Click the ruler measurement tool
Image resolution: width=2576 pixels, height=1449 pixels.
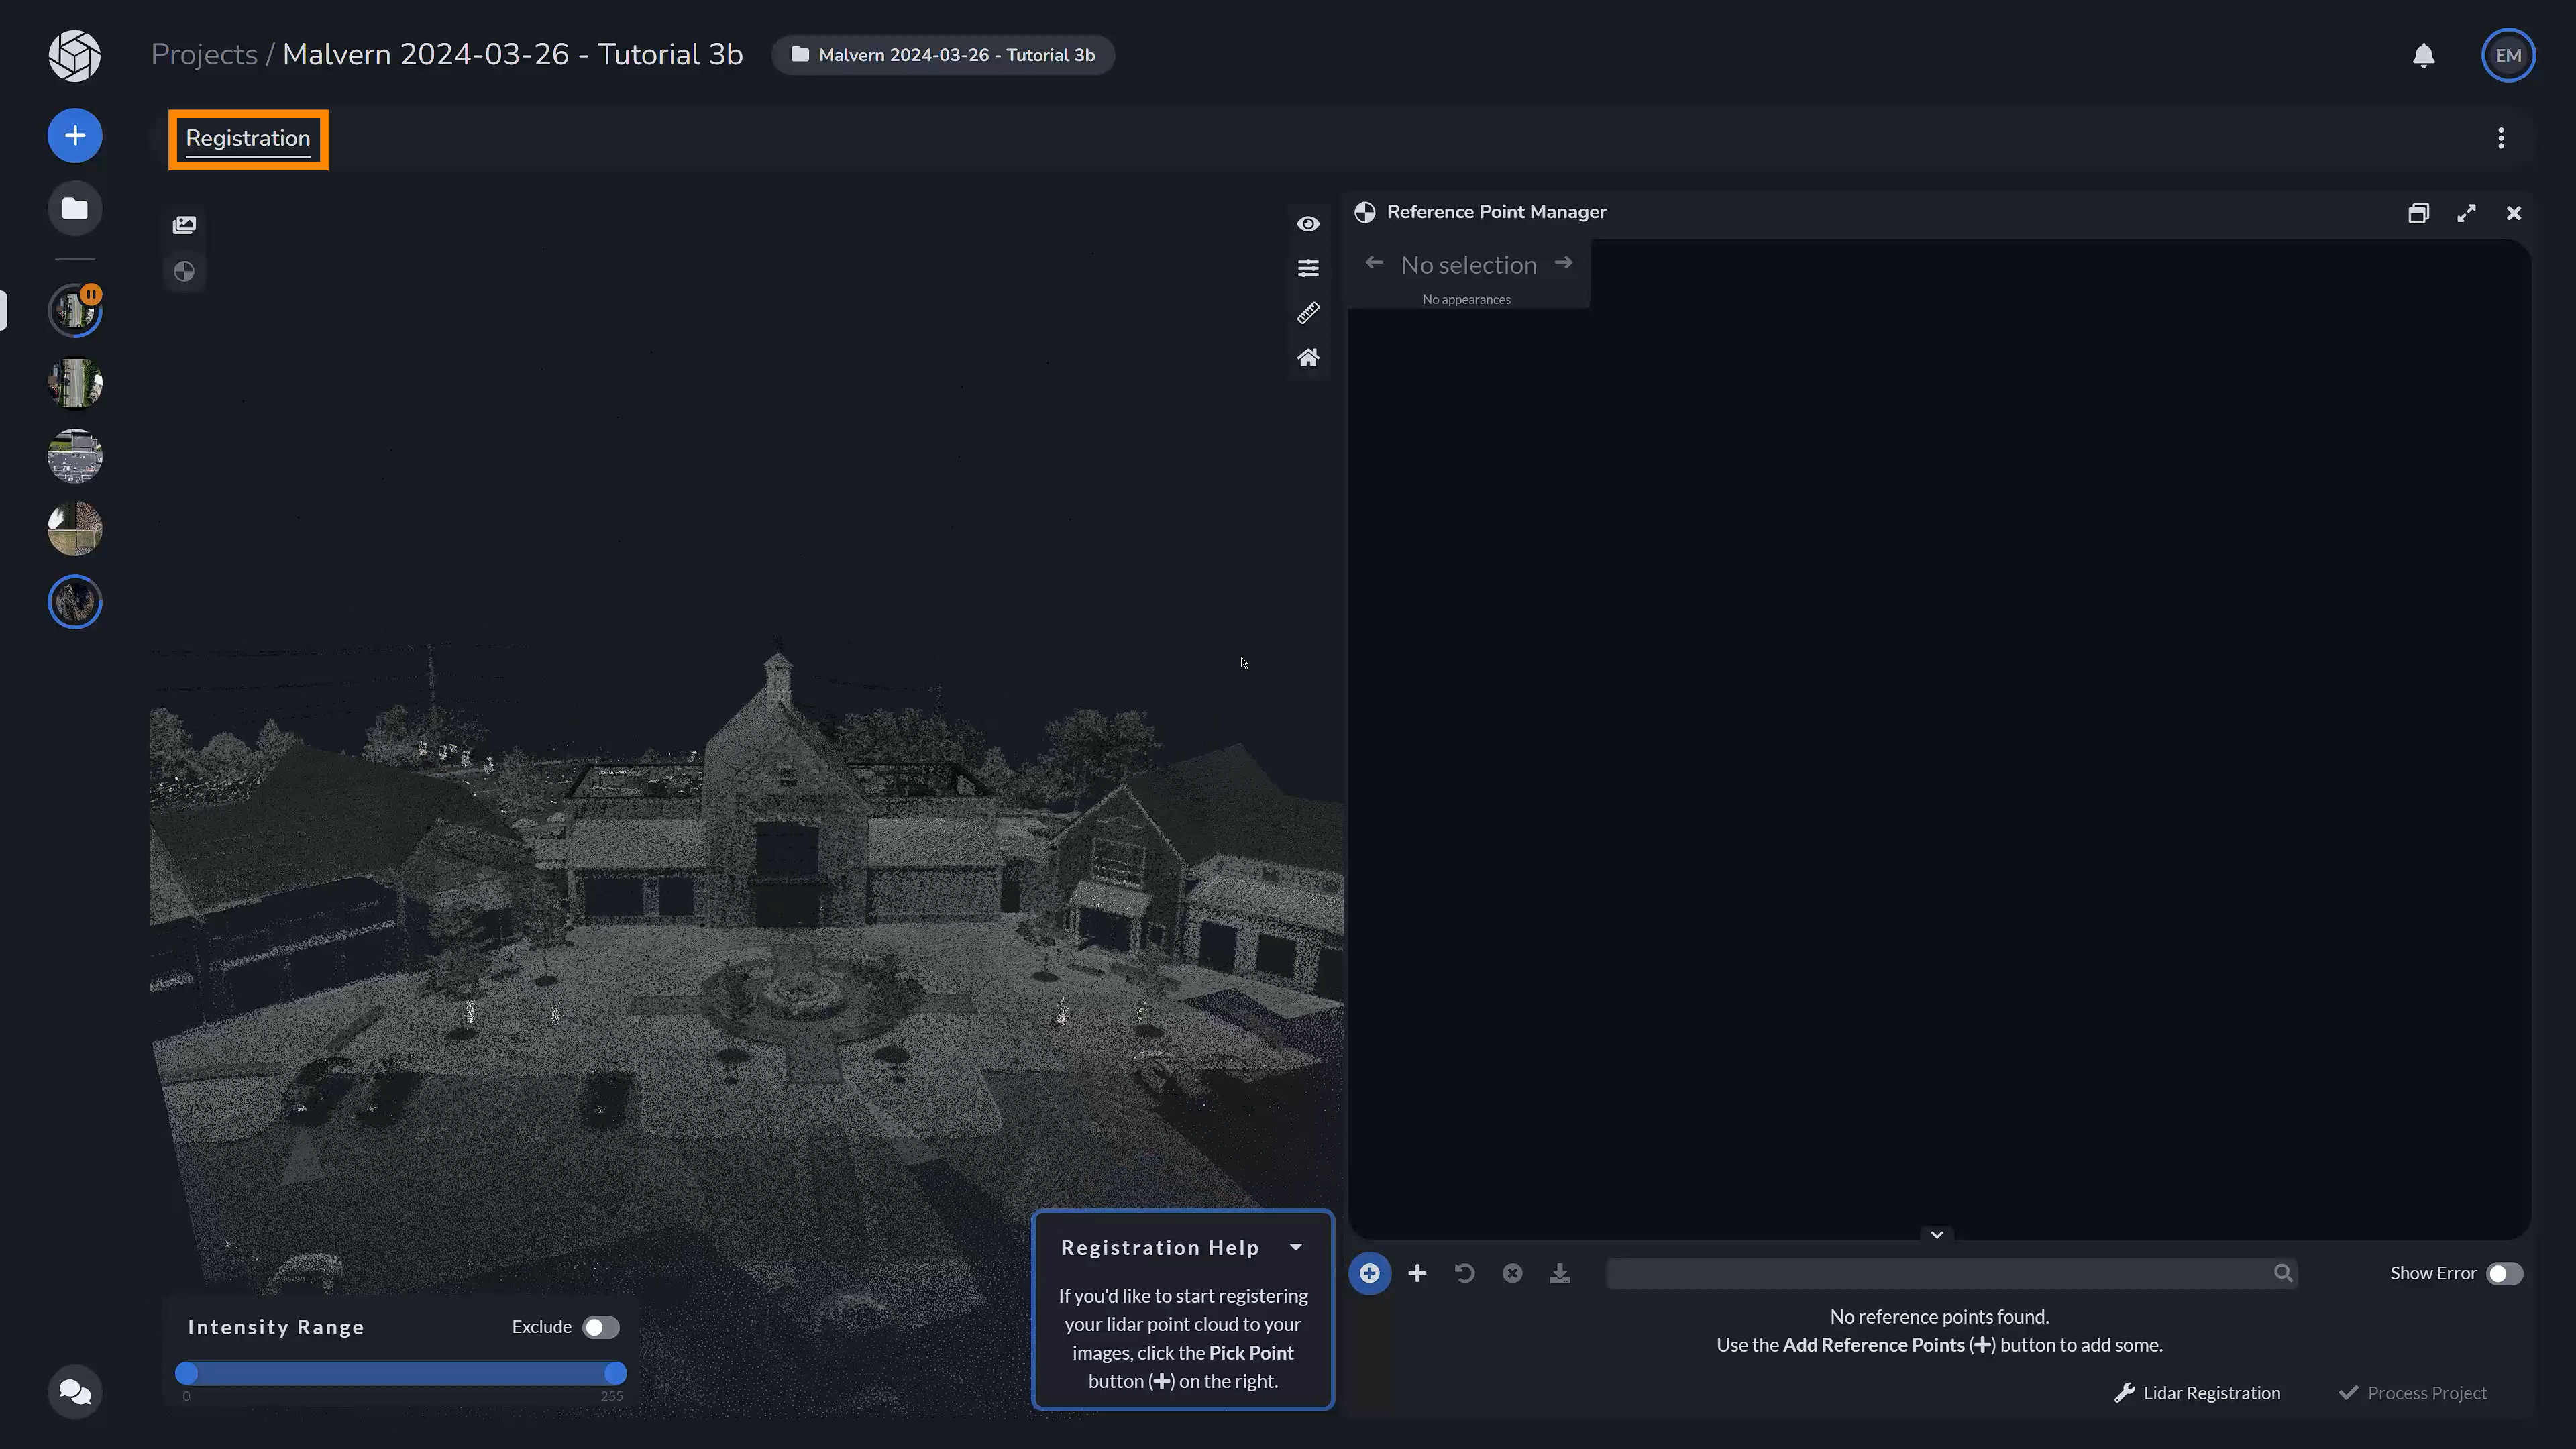tap(1308, 312)
